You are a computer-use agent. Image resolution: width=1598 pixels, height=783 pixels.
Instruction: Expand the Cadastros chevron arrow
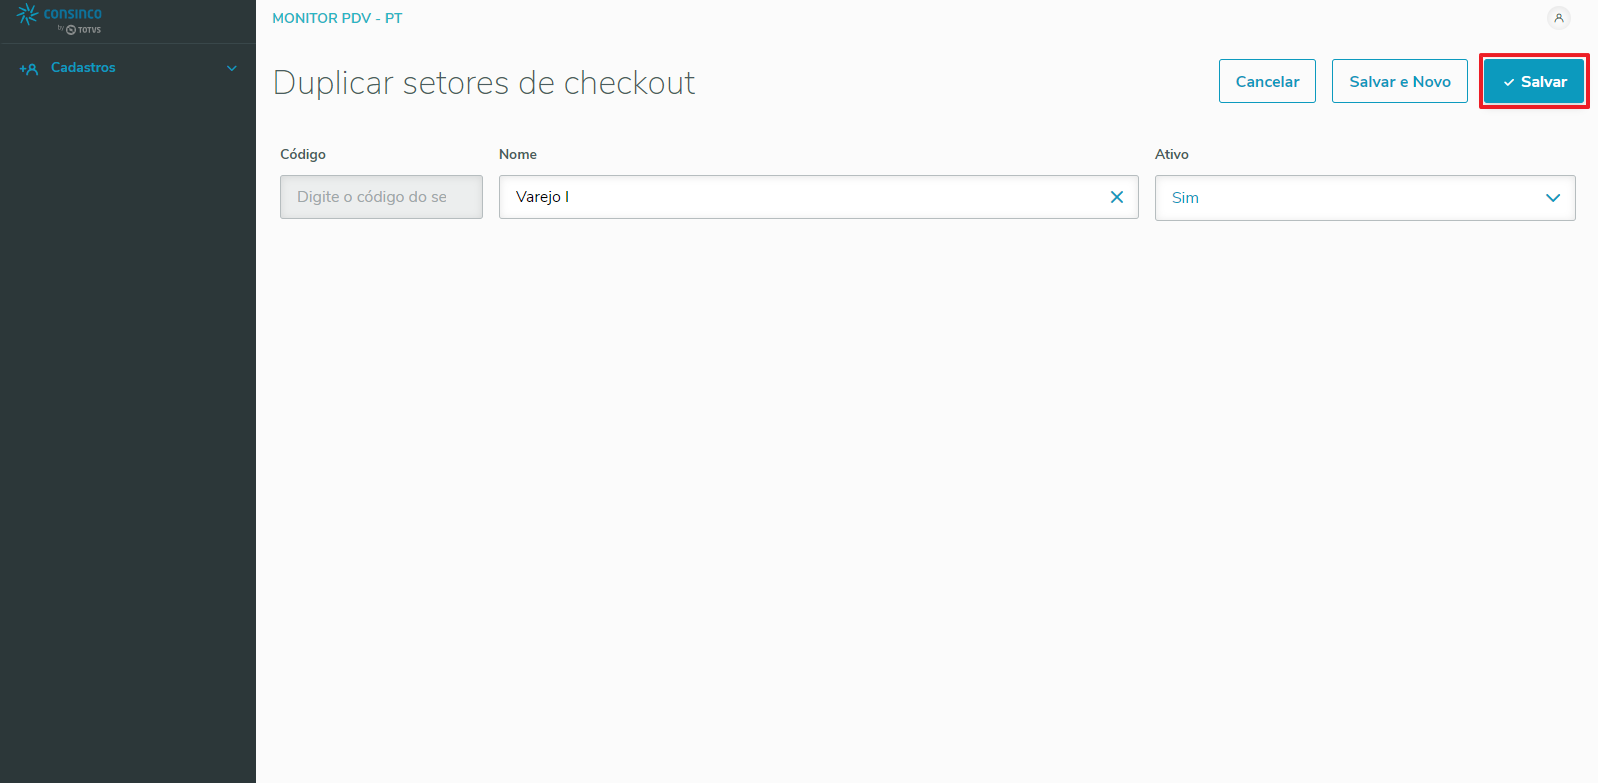(x=232, y=68)
